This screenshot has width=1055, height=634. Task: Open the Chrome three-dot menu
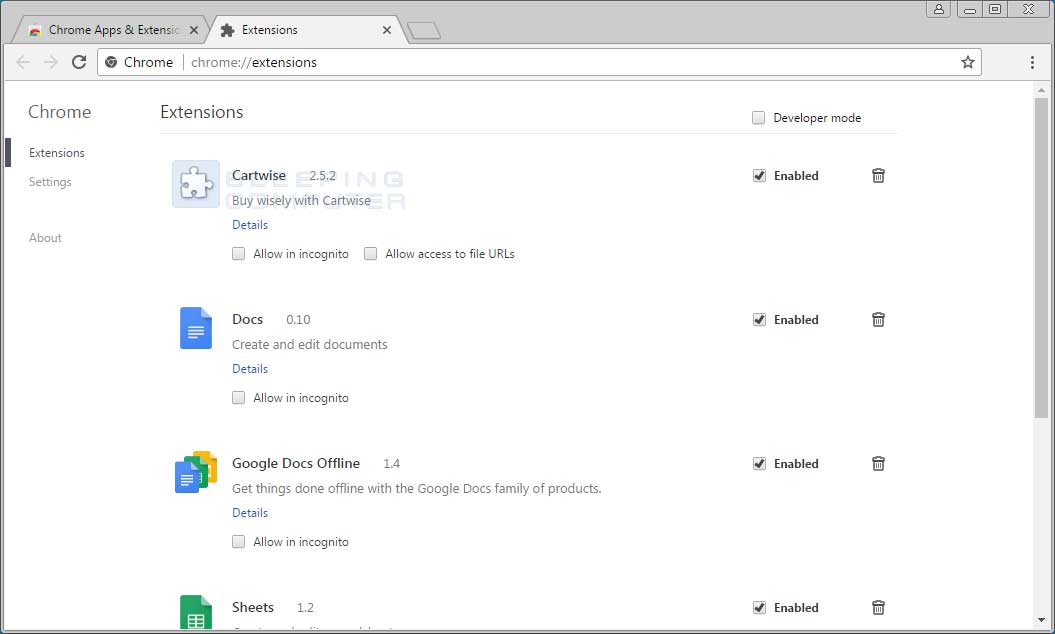1032,63
